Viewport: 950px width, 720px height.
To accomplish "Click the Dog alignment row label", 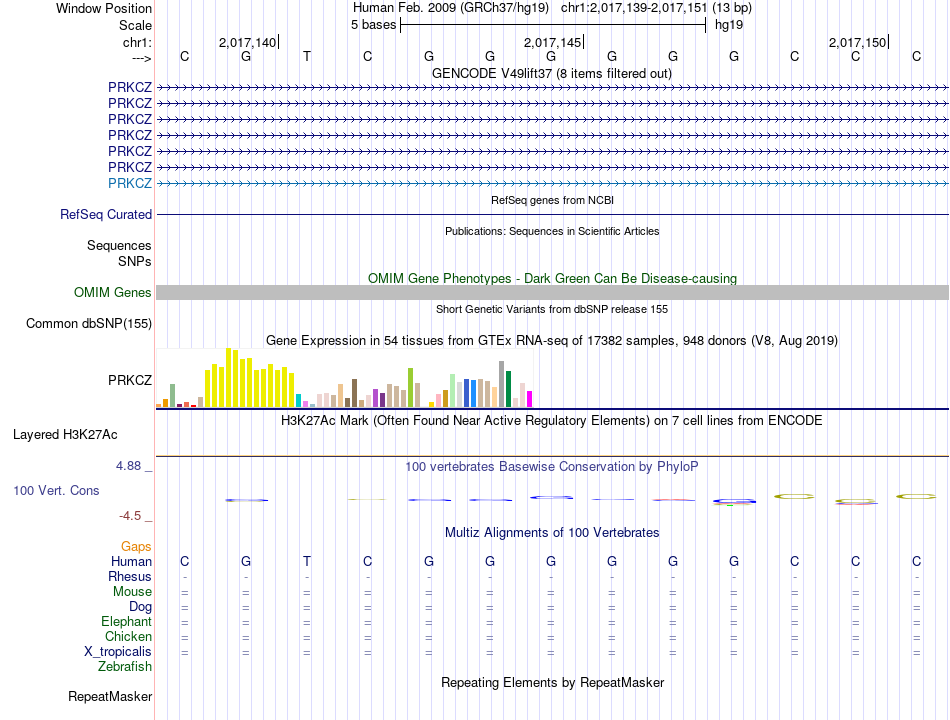I will pos(140,607).
